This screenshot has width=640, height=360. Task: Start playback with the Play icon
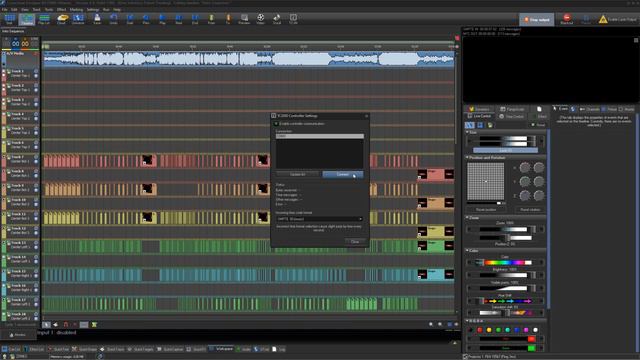[x=162, y=19]
